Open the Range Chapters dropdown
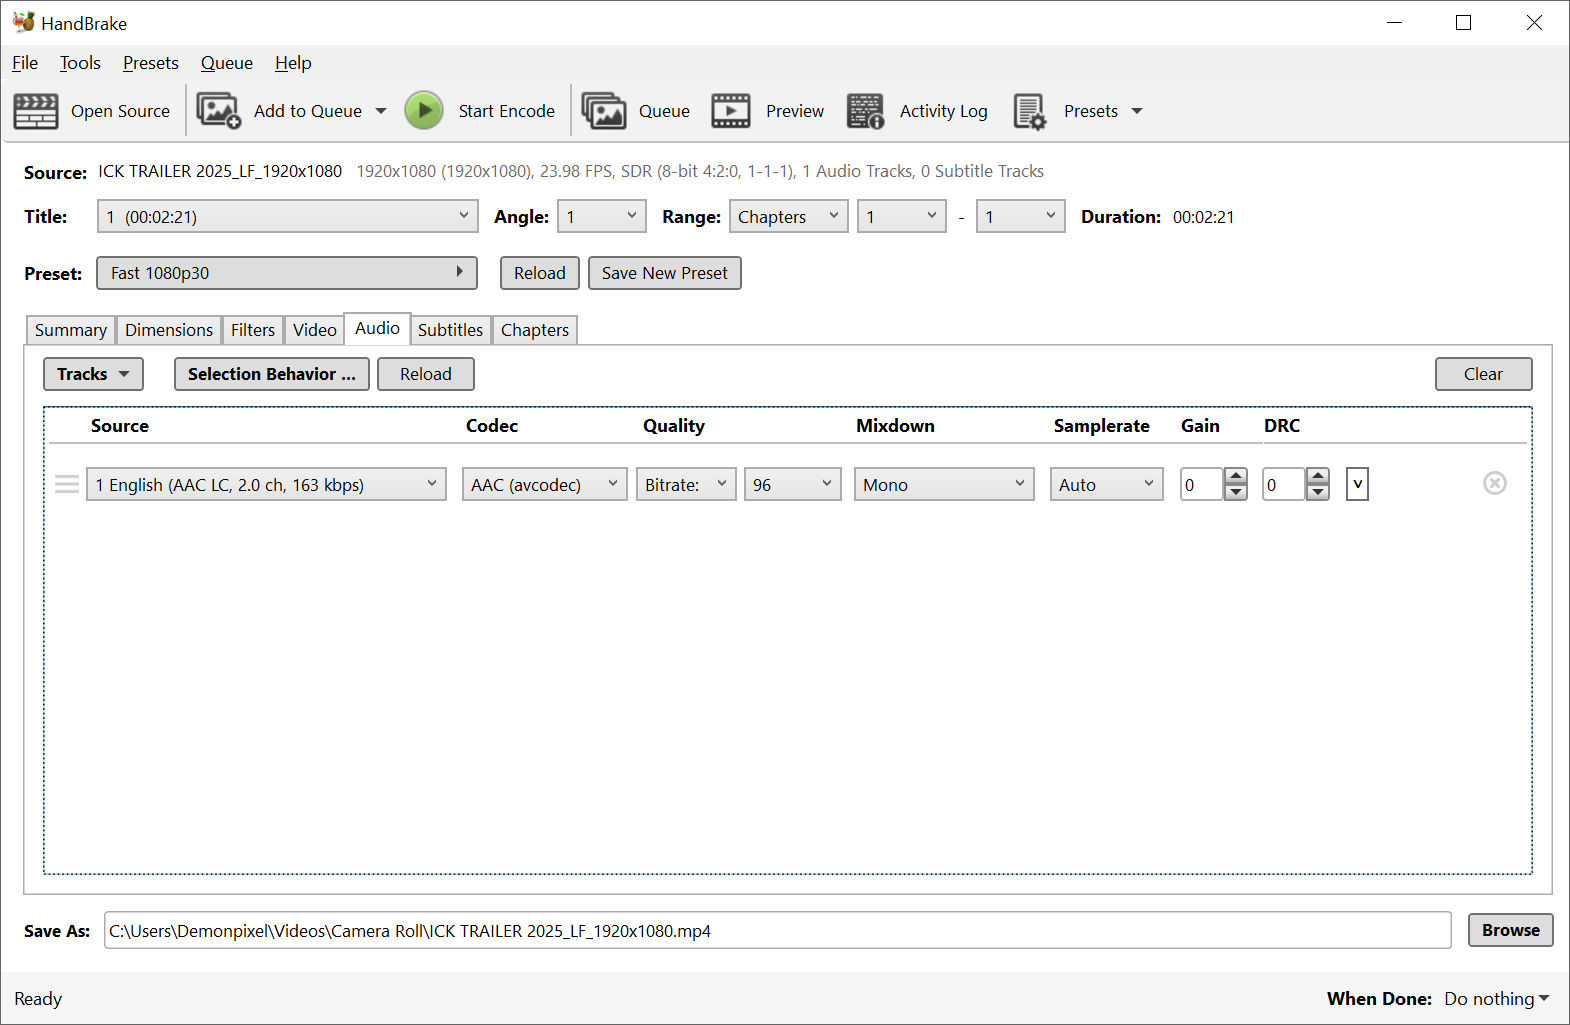 pyautogui.click(x=788, y=216)
